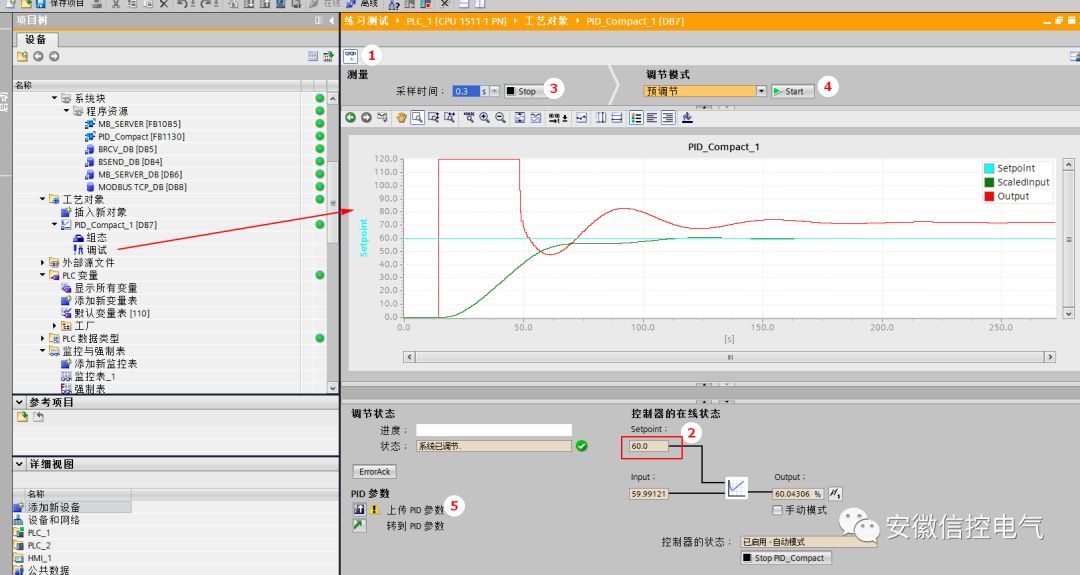The height and width of the screenshot is (575, 1080).
Task: Click the export chart icon in trend toolbar
Action: click(687, 118)
